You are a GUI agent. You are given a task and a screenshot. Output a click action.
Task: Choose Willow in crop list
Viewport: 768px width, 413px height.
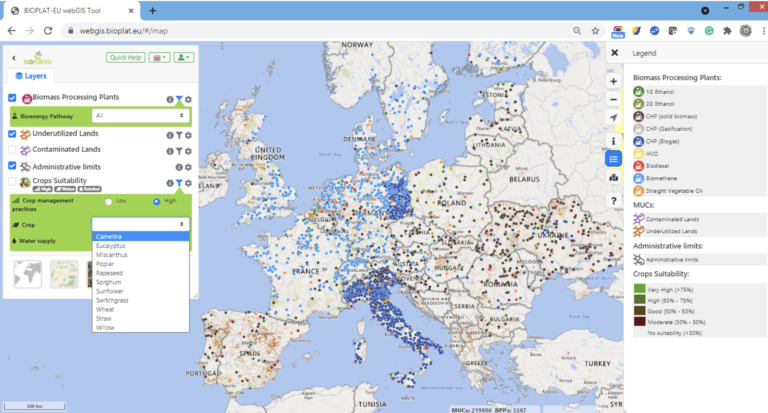point(141,328)
